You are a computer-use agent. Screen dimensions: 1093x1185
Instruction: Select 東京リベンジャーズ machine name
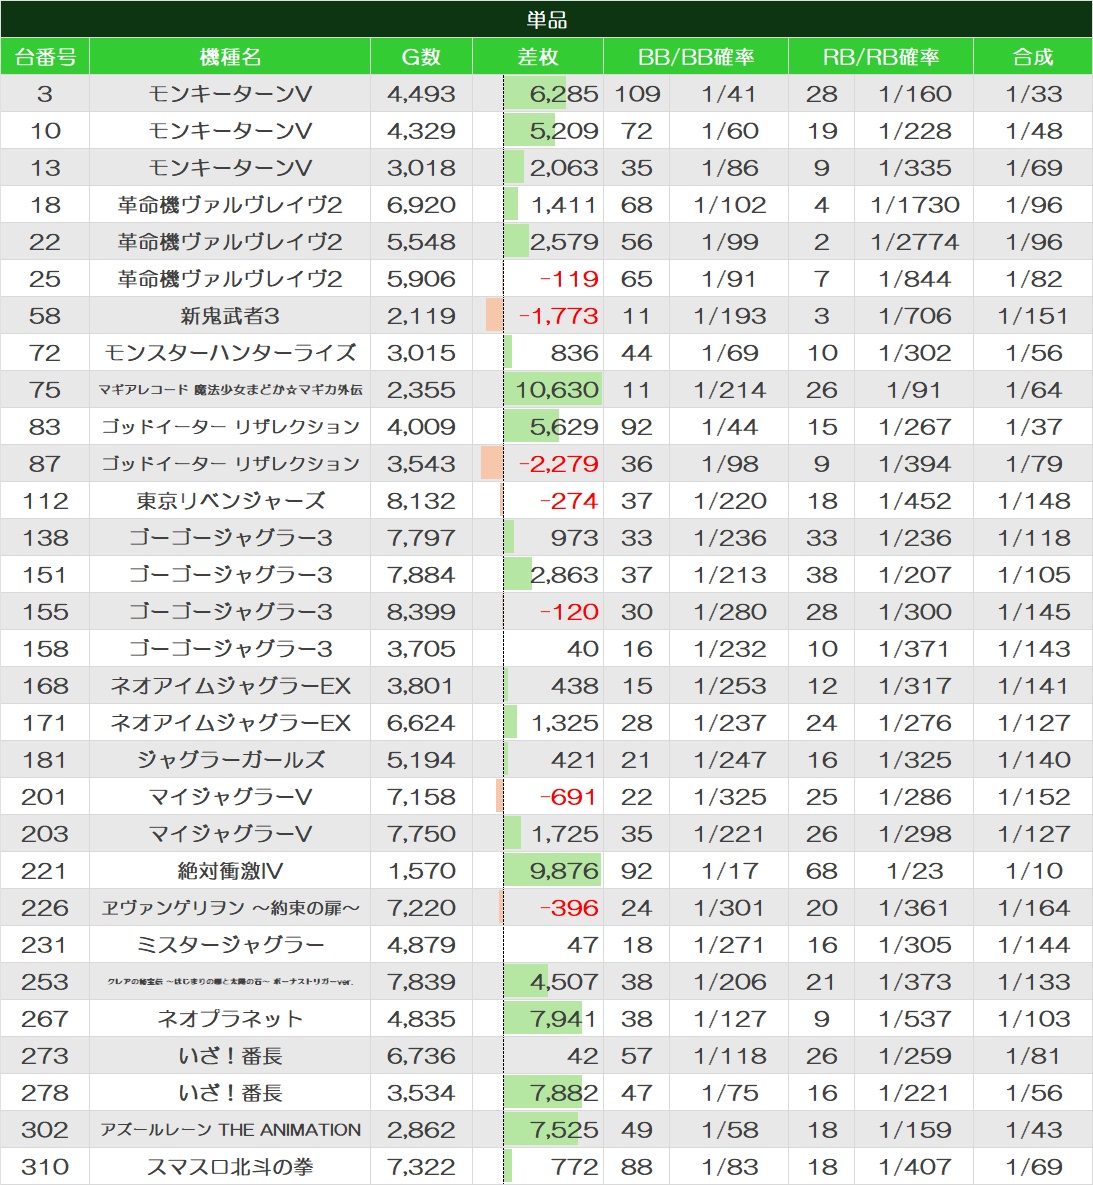(x=230, y=501)
